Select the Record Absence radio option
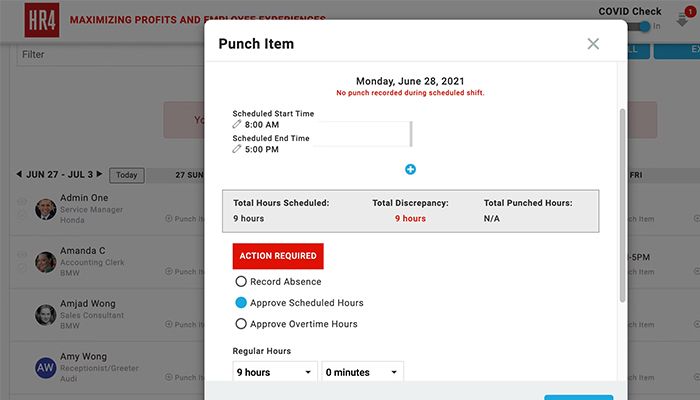Image resolution: width=700 pixels, height=400 pixels. [241, 282]
